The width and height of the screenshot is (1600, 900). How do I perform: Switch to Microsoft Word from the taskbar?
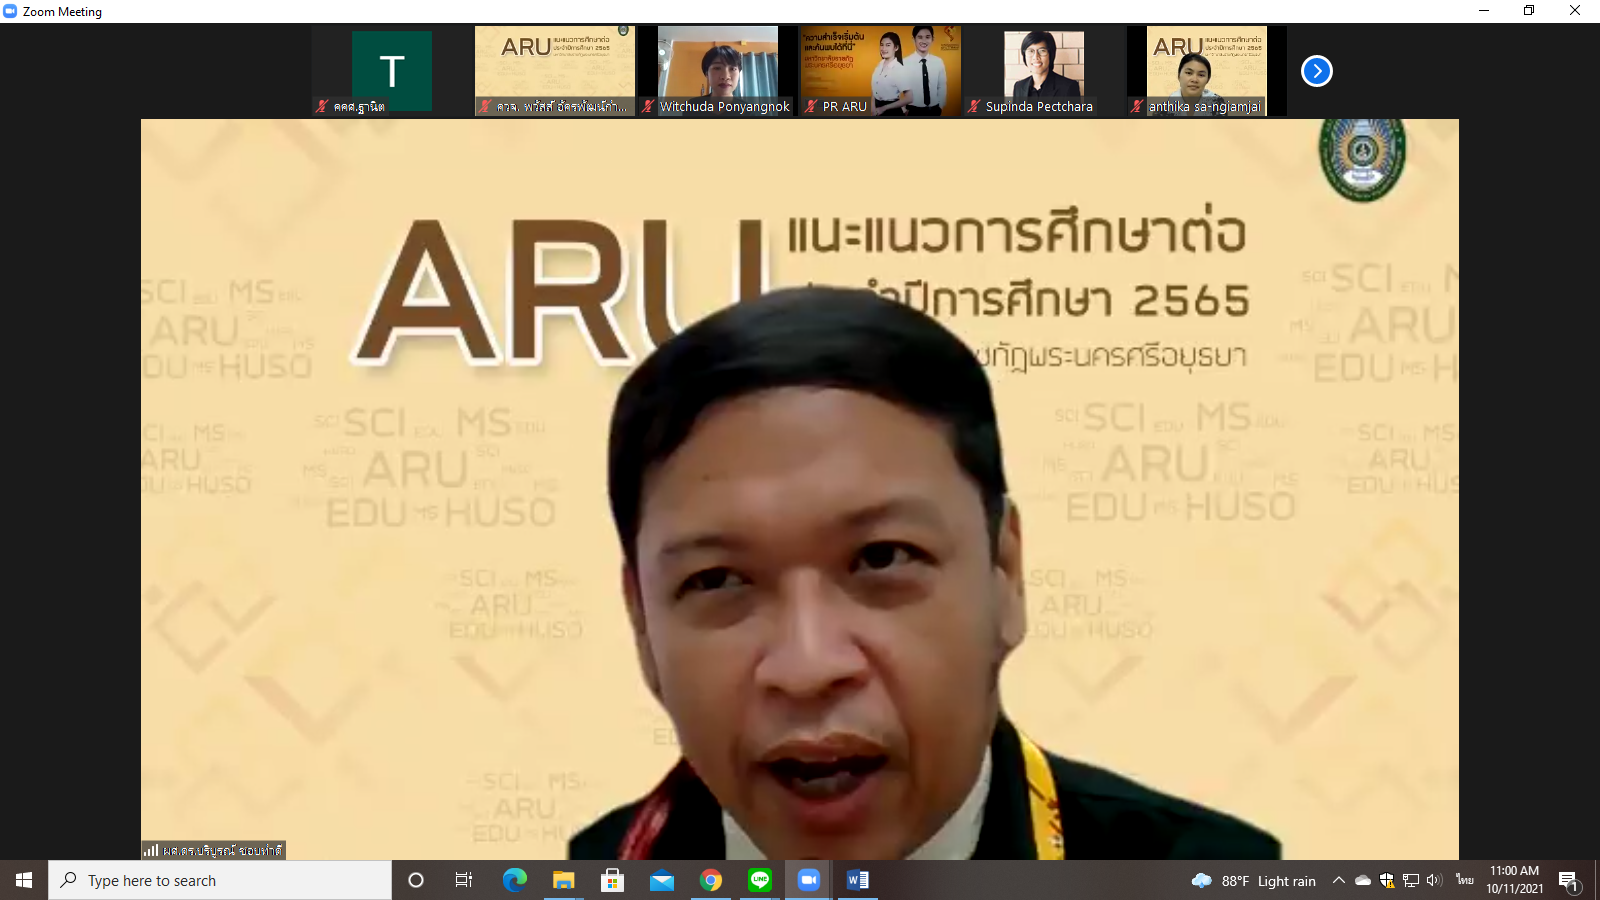pos(857,880)
